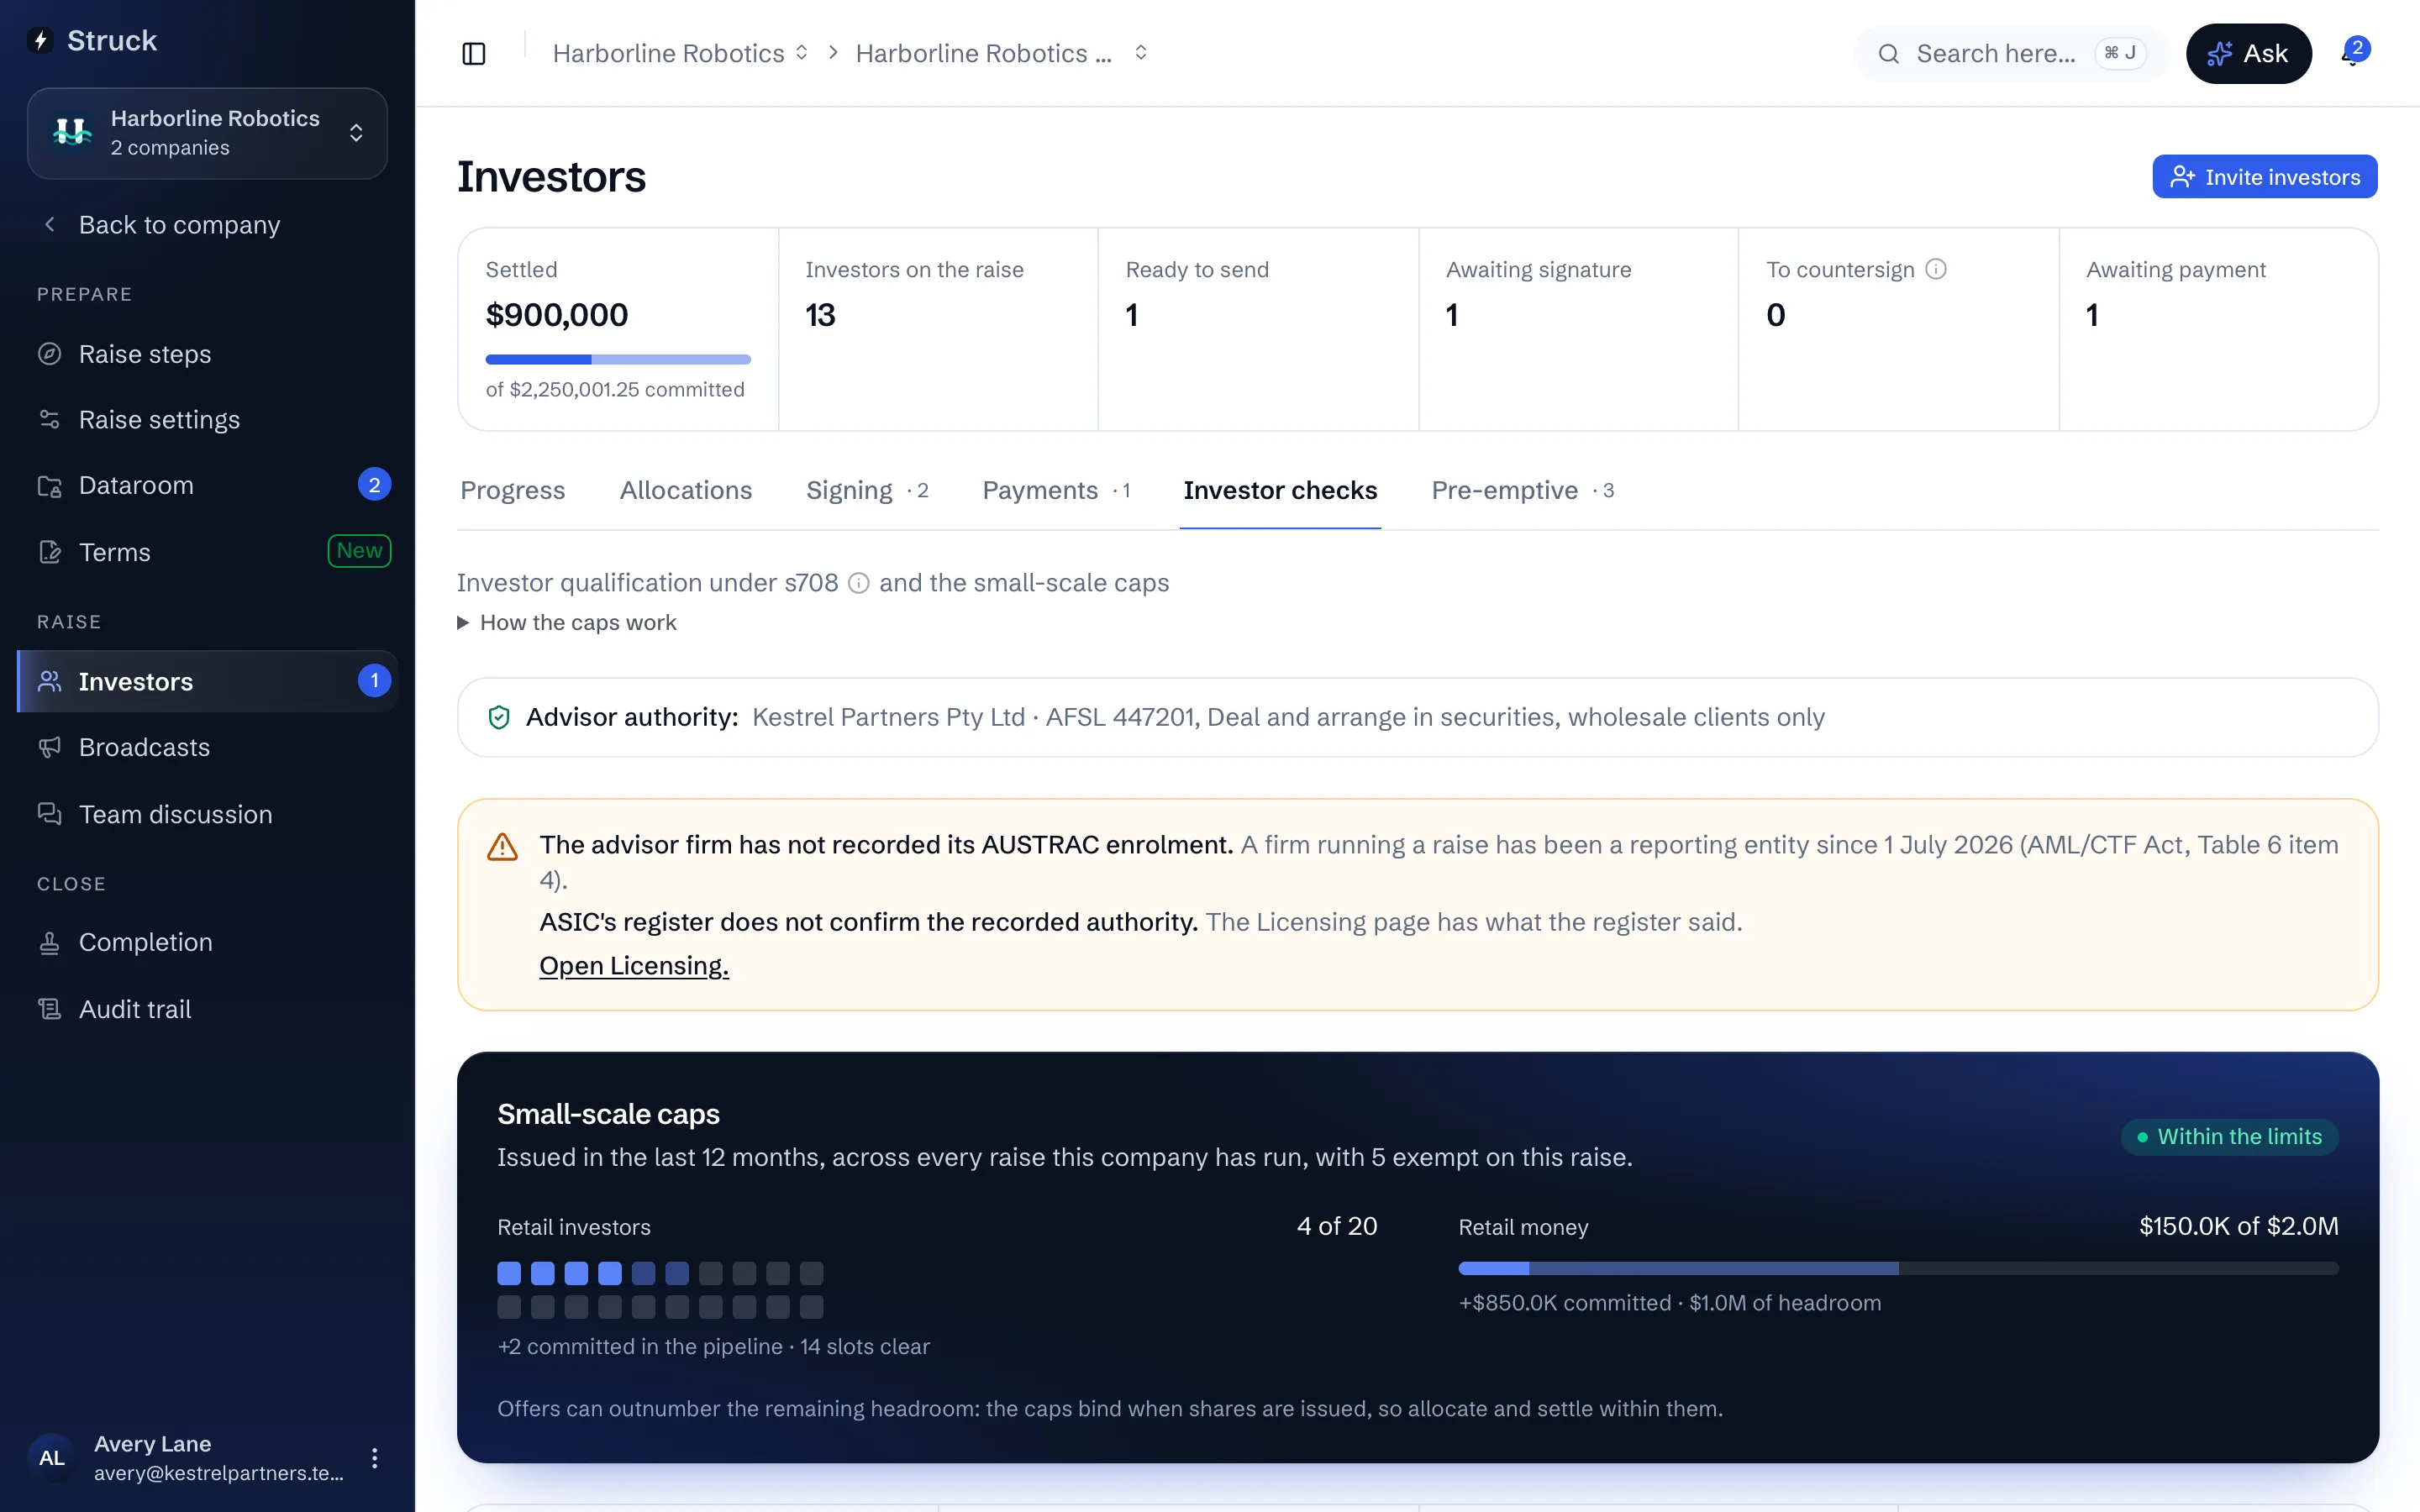Open the Payments tab
The width and height of the screenshot is (2420, 1512).
(1056, 490)
